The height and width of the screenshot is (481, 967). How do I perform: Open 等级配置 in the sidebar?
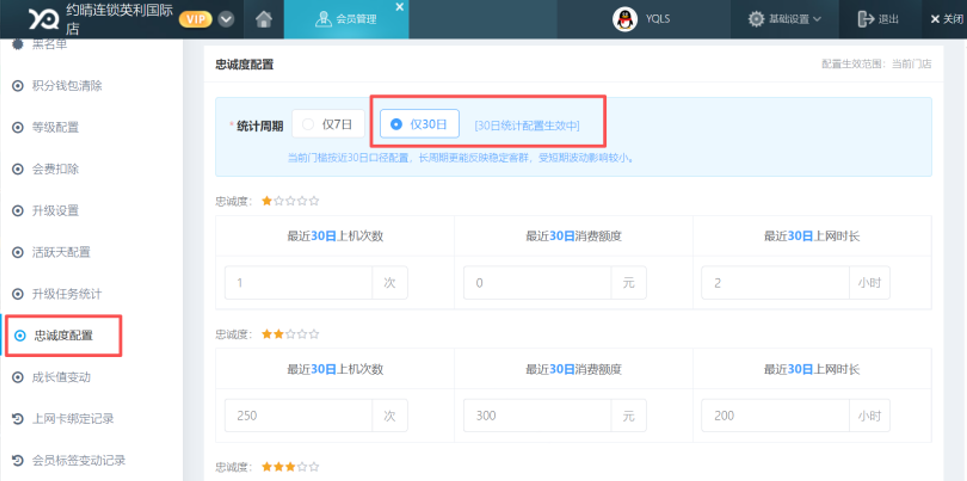pyautogui.click(x=56, y=128)
